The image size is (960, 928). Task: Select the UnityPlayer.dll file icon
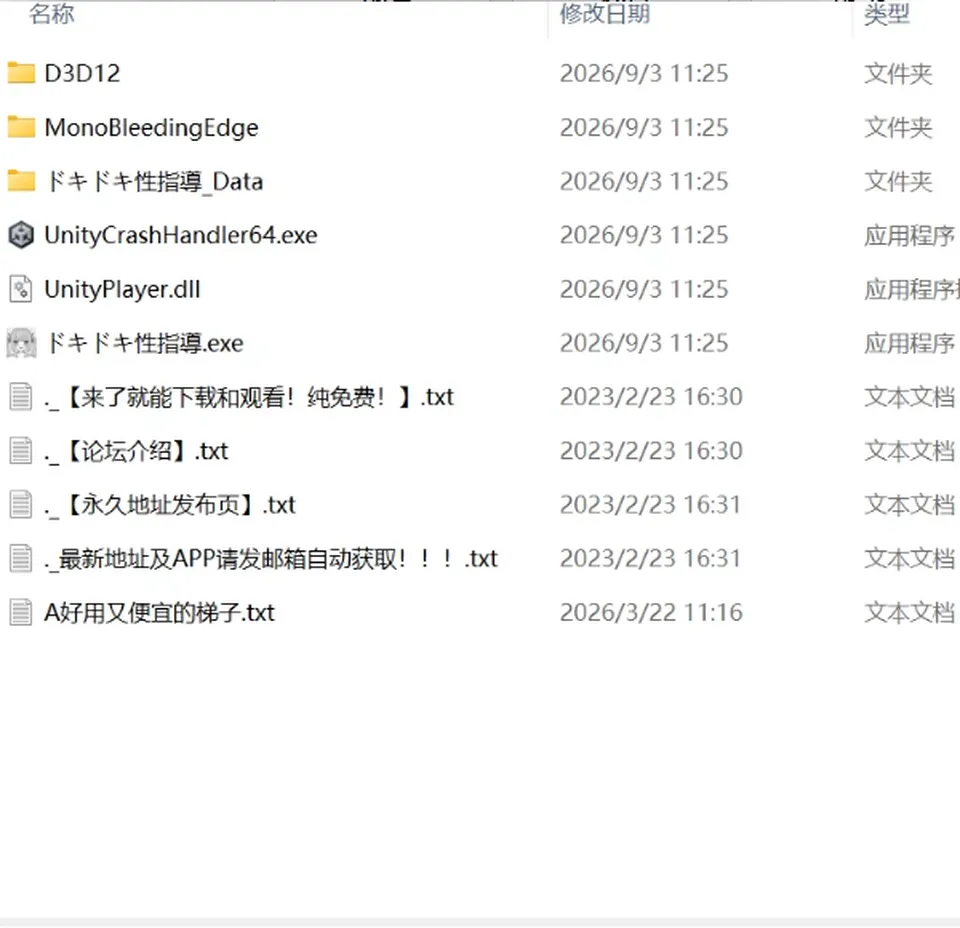point(21,289)
